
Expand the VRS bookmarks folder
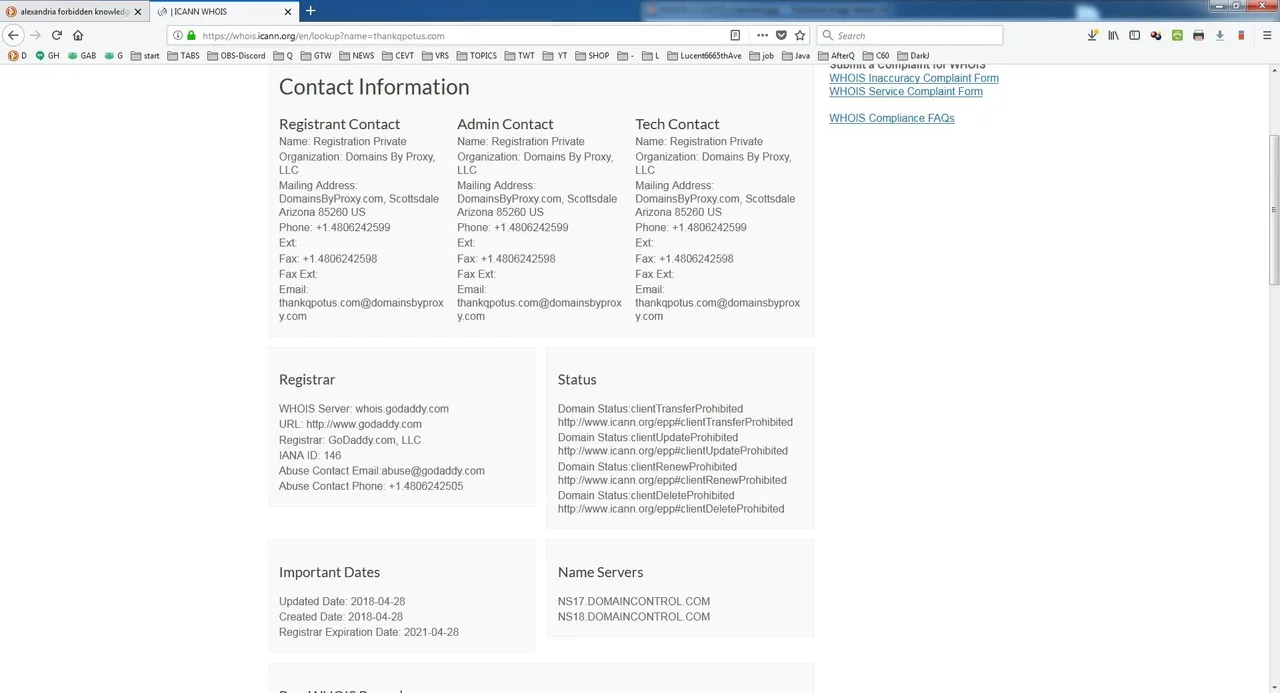pyautogui.click(x=435, y=56)
